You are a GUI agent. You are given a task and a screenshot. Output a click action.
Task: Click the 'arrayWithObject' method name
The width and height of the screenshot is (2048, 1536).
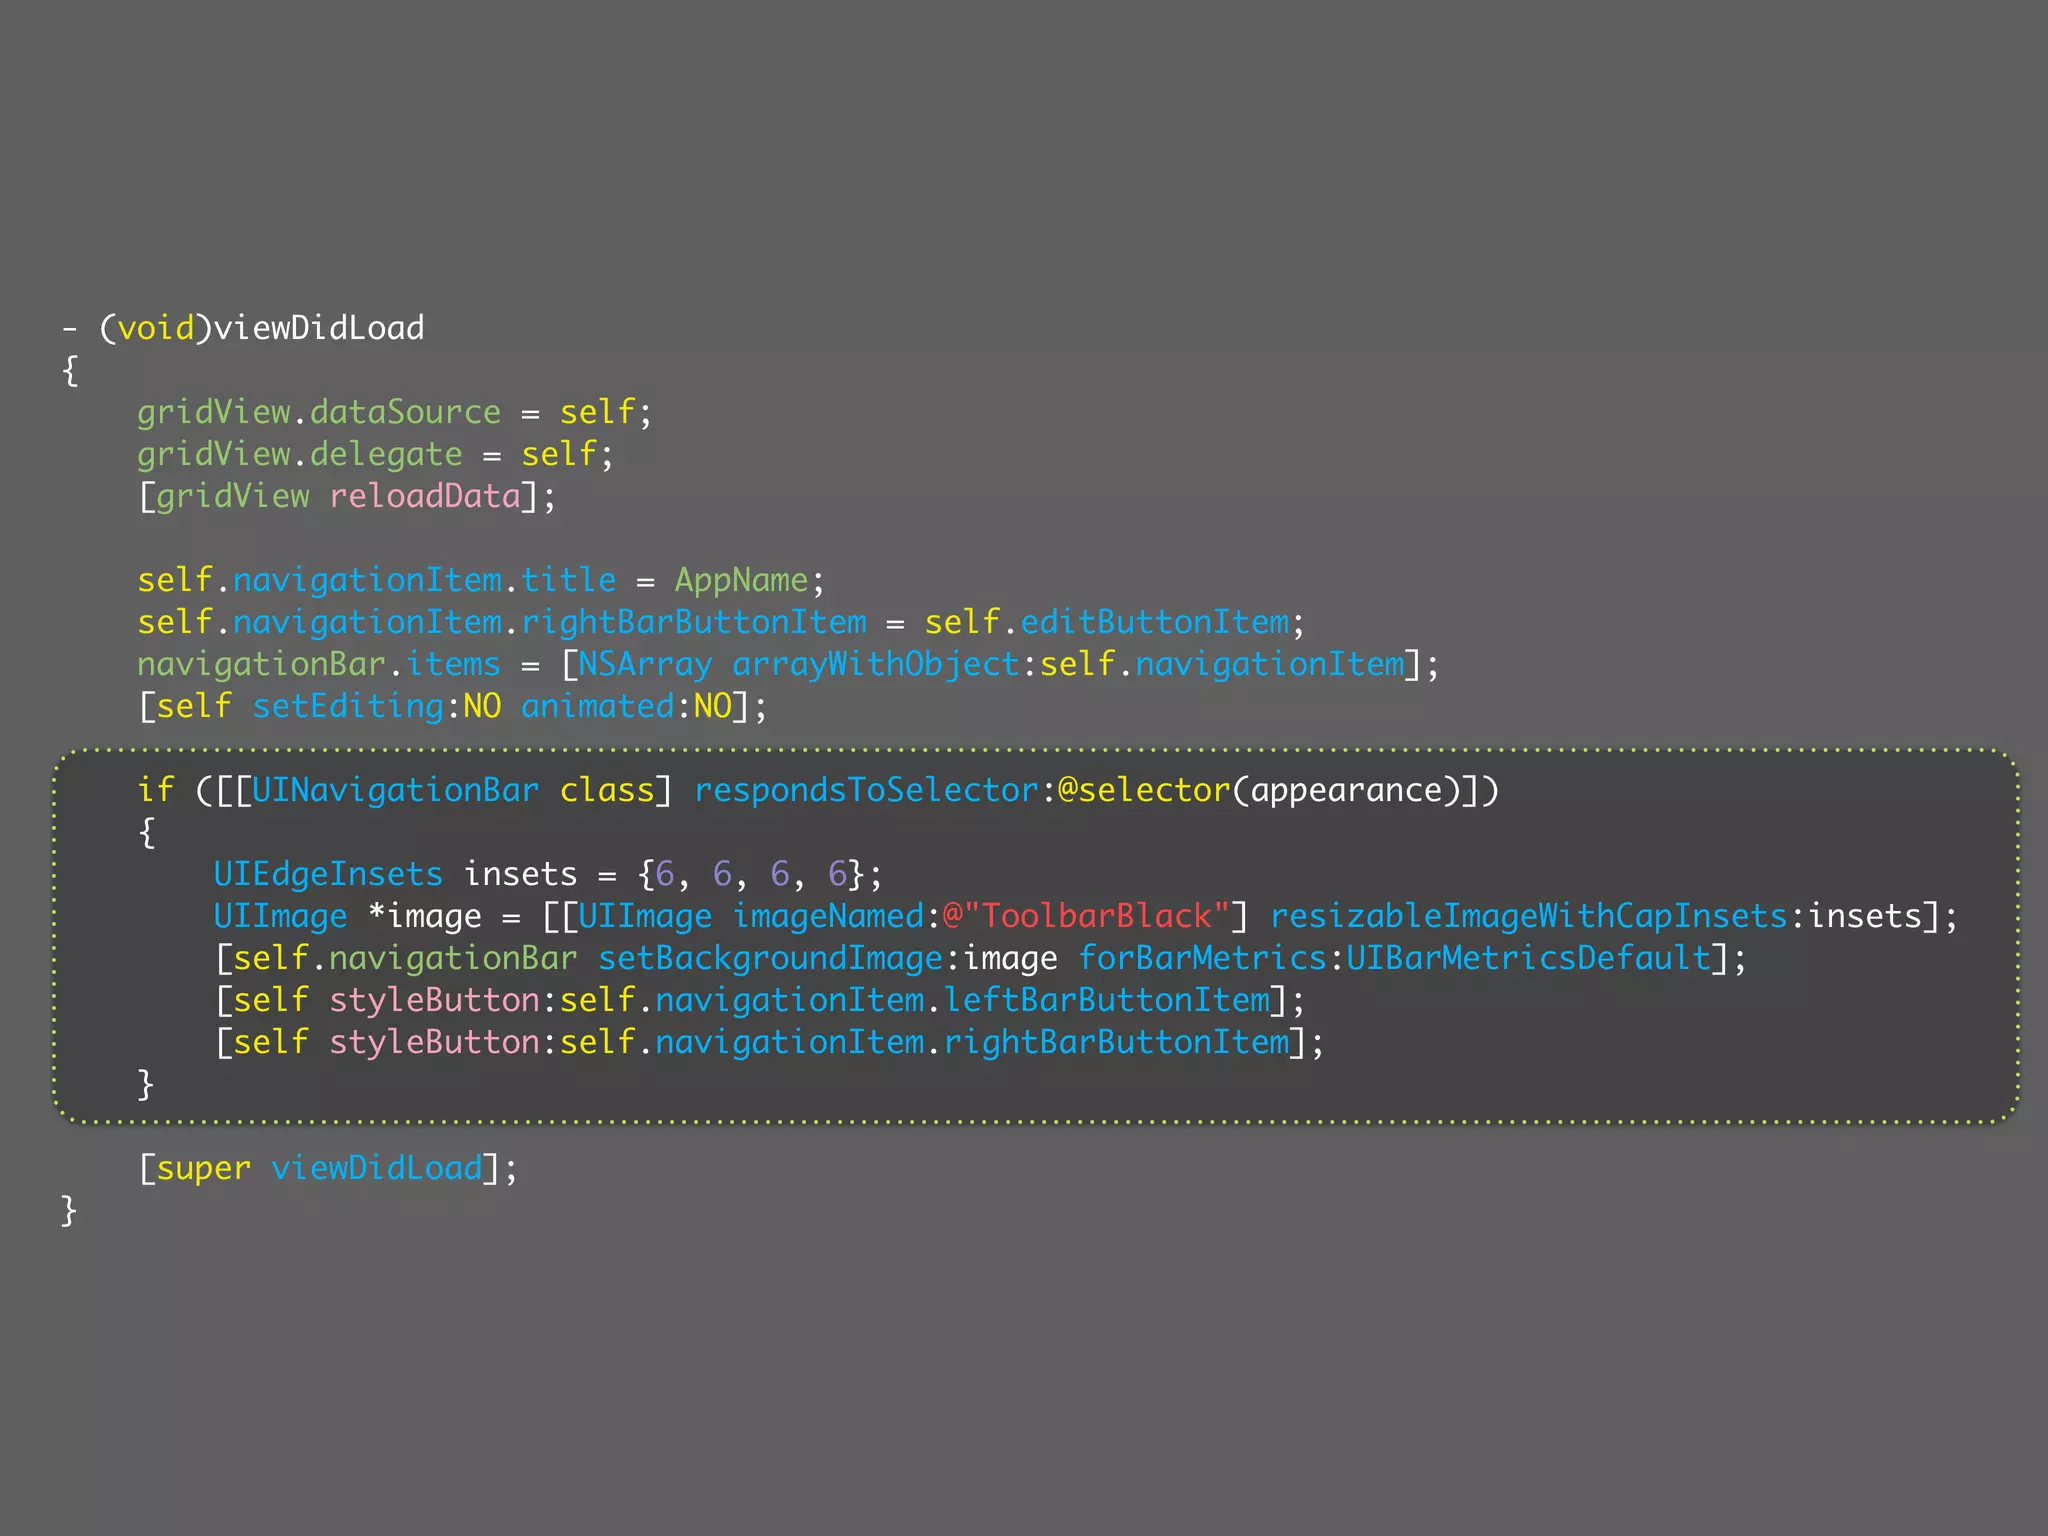[876, 664]
